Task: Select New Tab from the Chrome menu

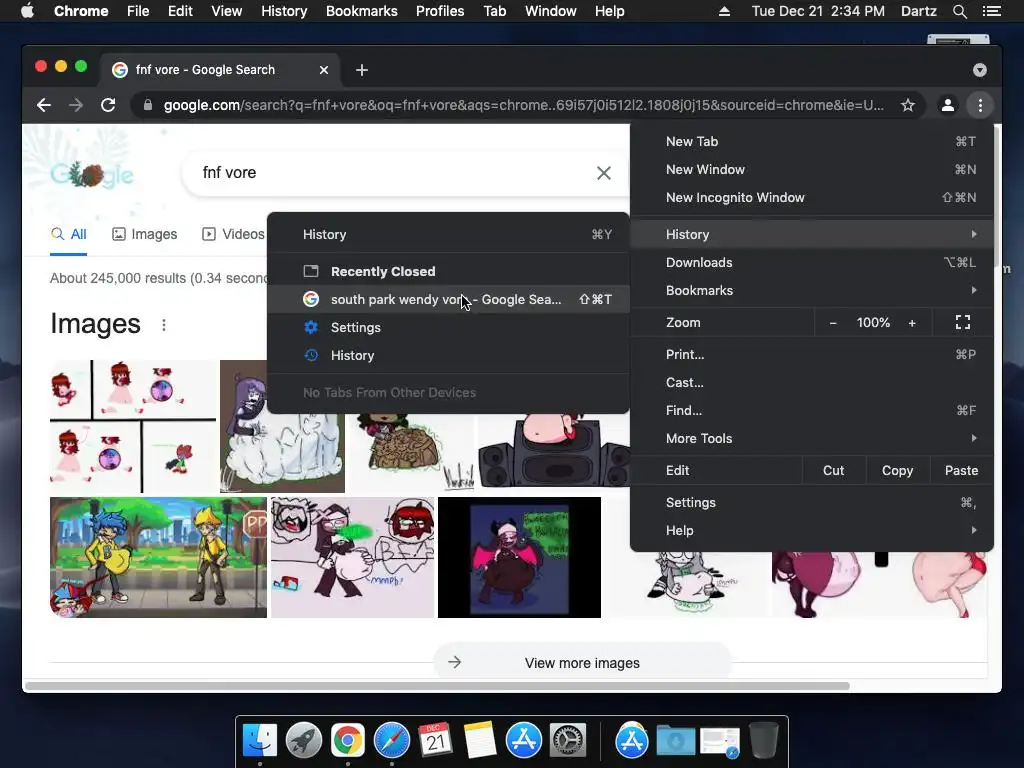Action: coord(812,142)
